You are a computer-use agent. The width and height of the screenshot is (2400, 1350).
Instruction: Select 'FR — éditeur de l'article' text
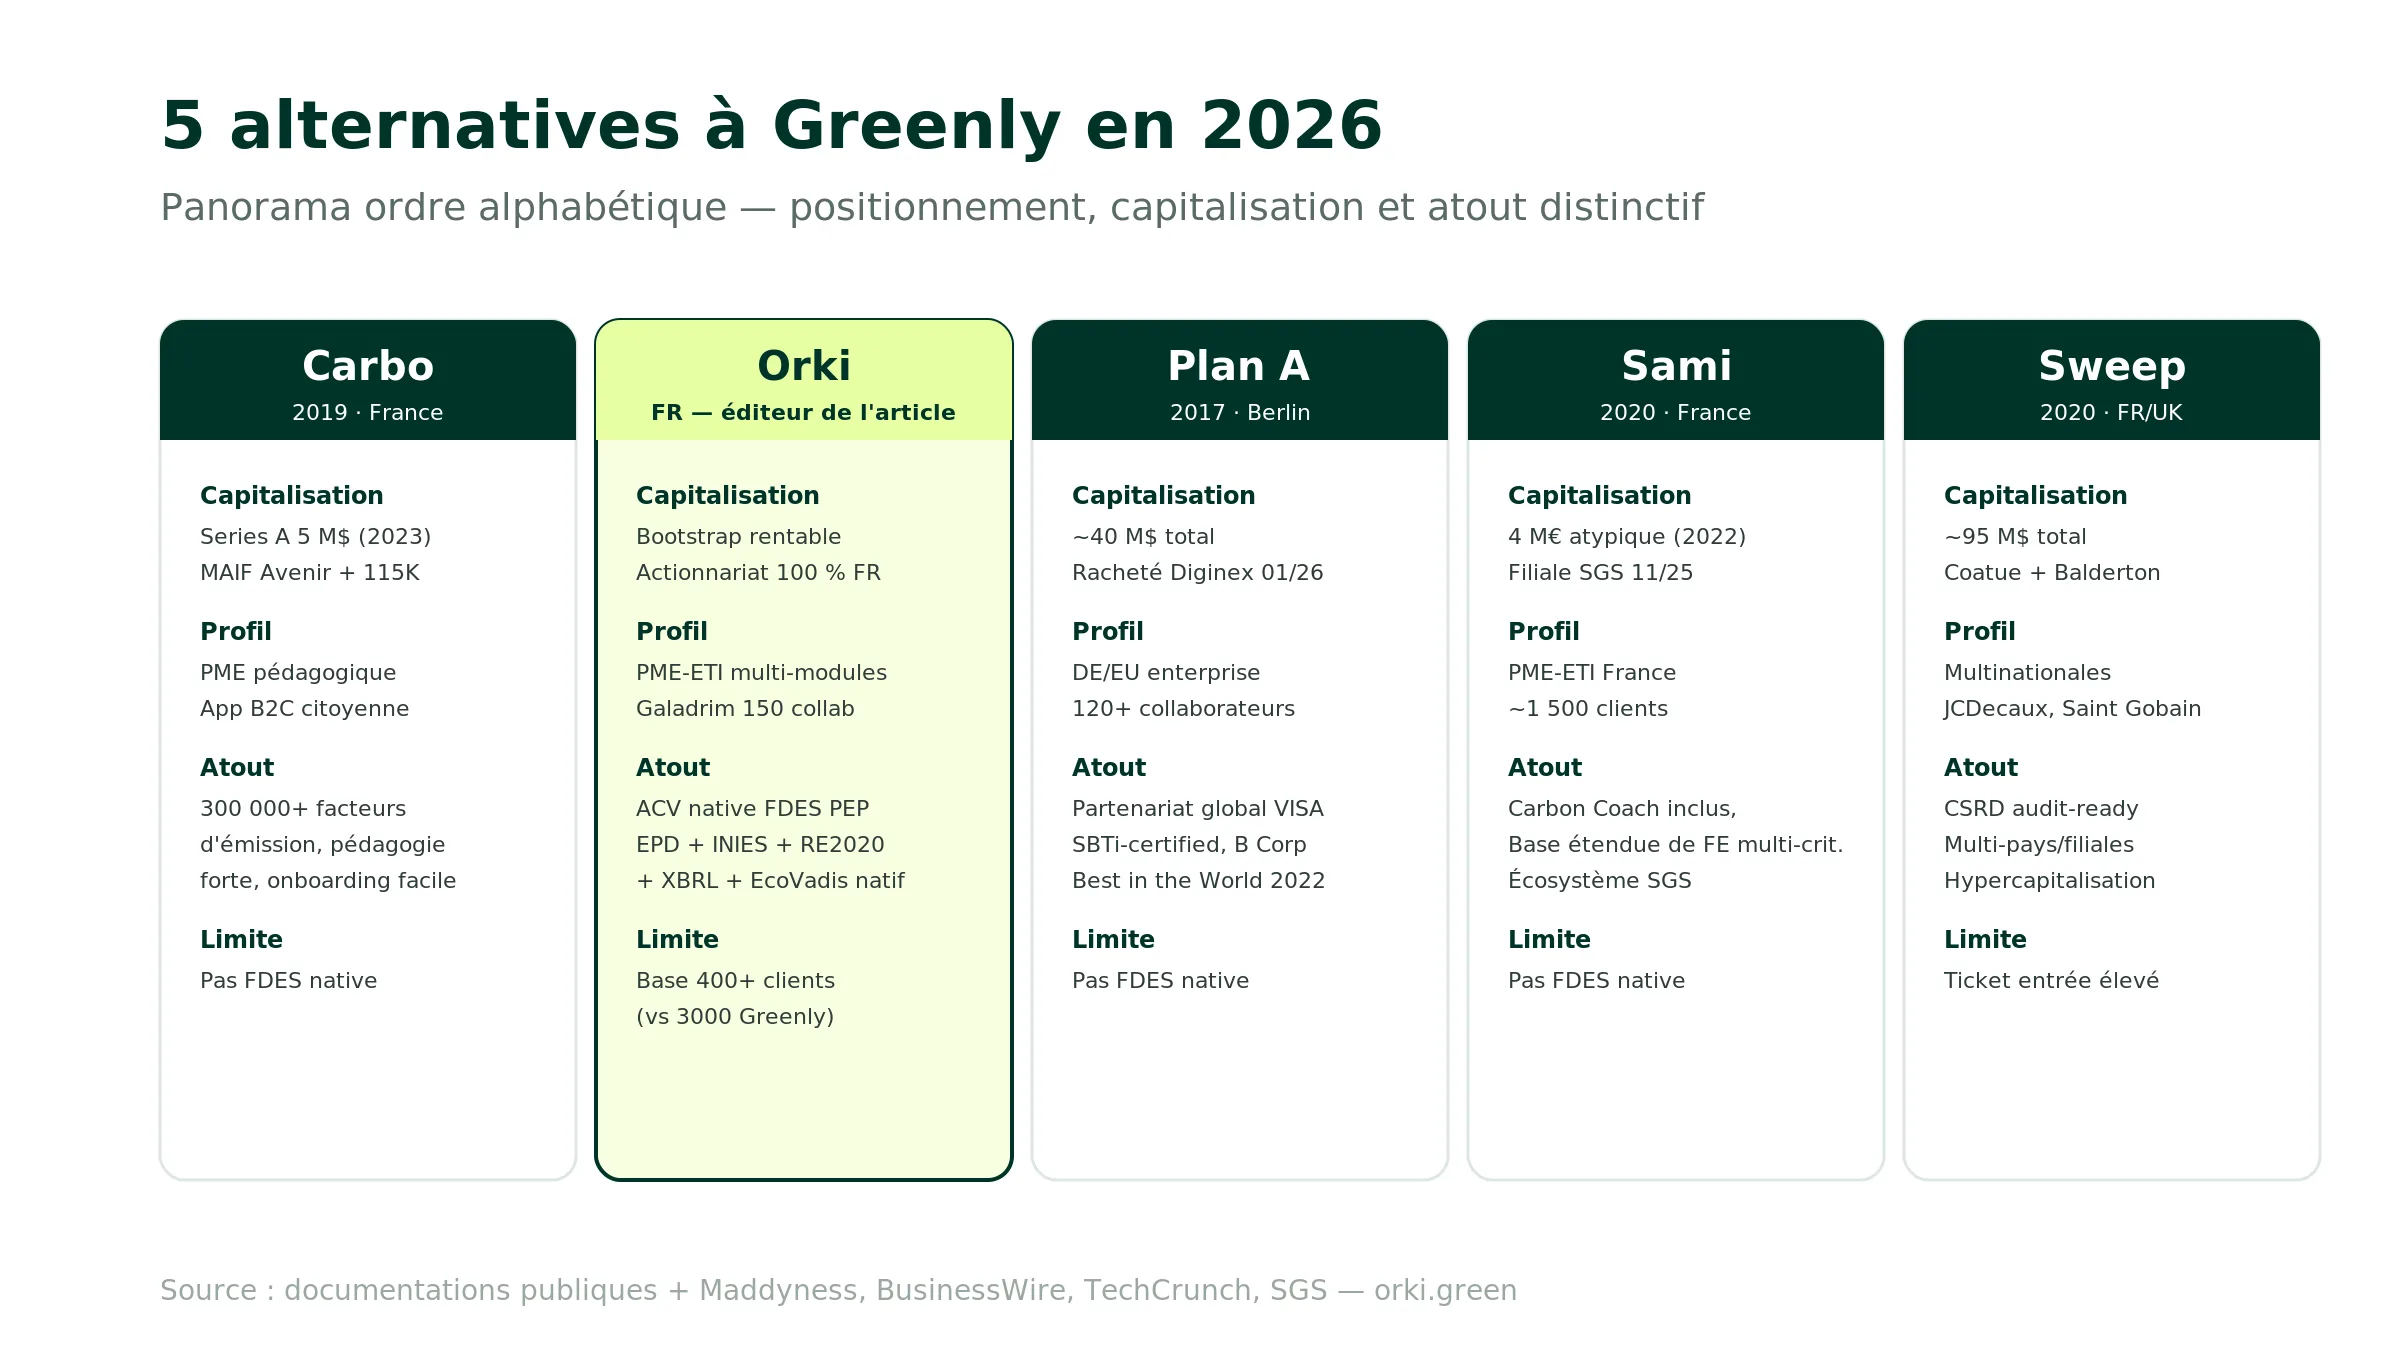804,413
